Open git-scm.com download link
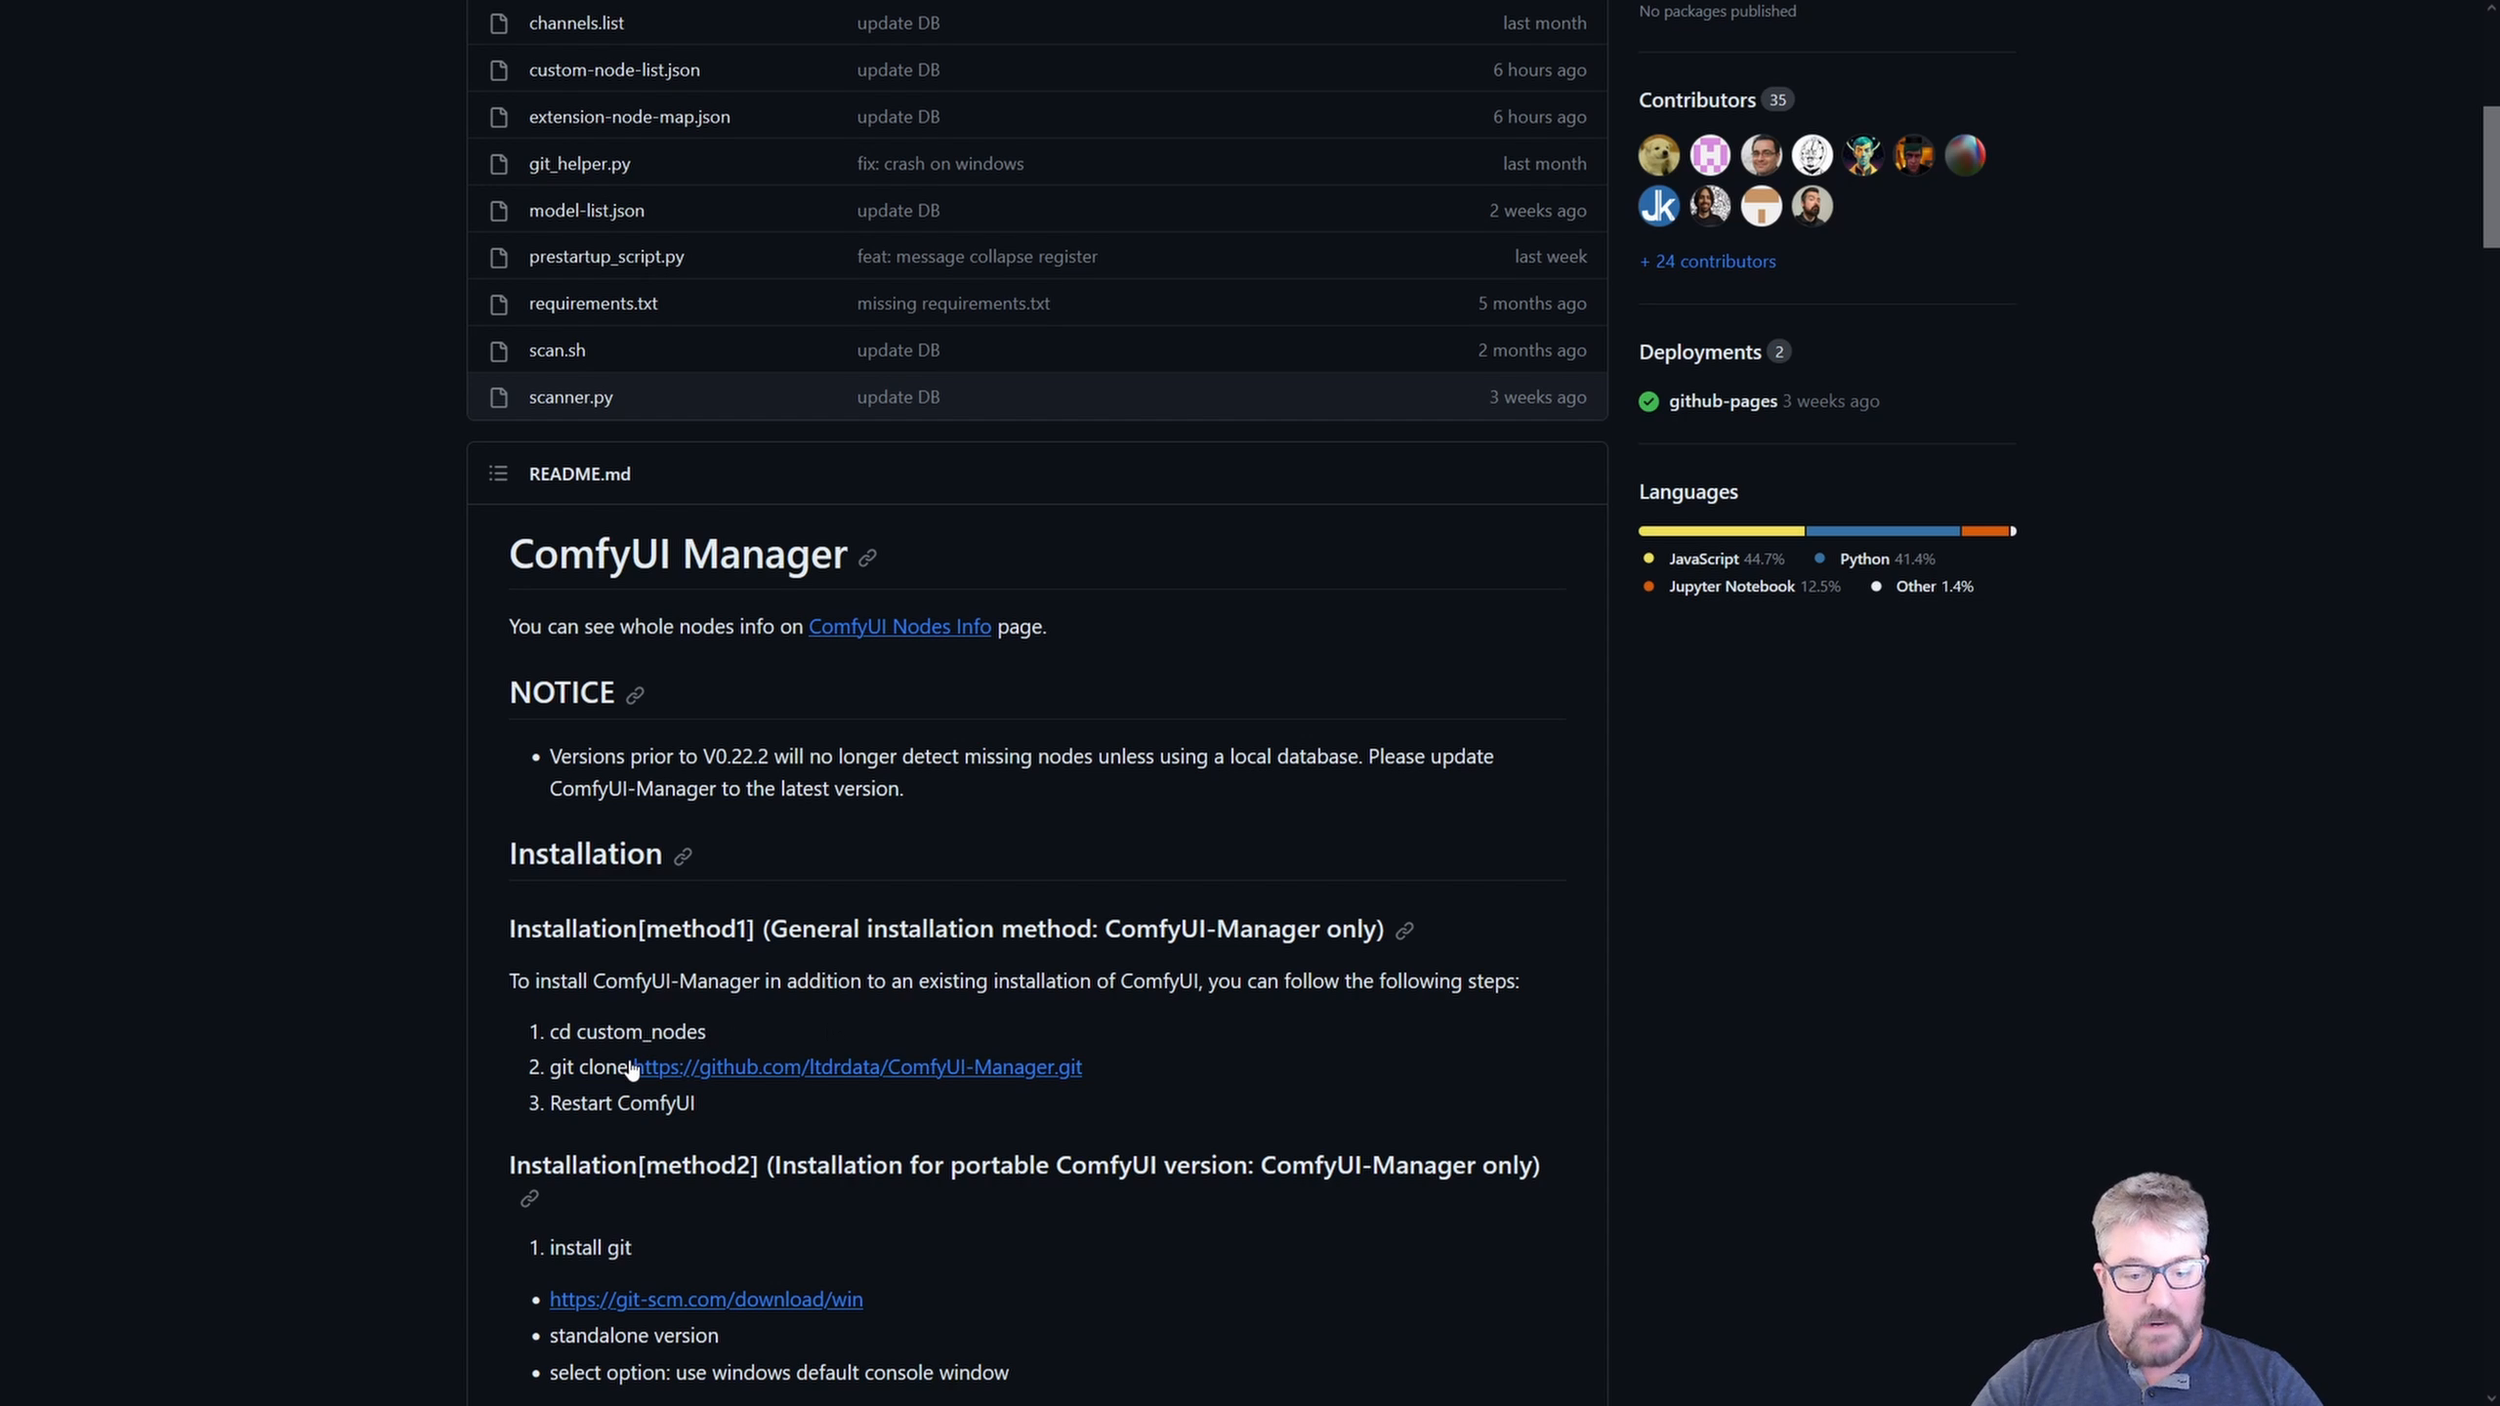The width and height of the screenshot is (2500, 1406). tap(706, 1299)
